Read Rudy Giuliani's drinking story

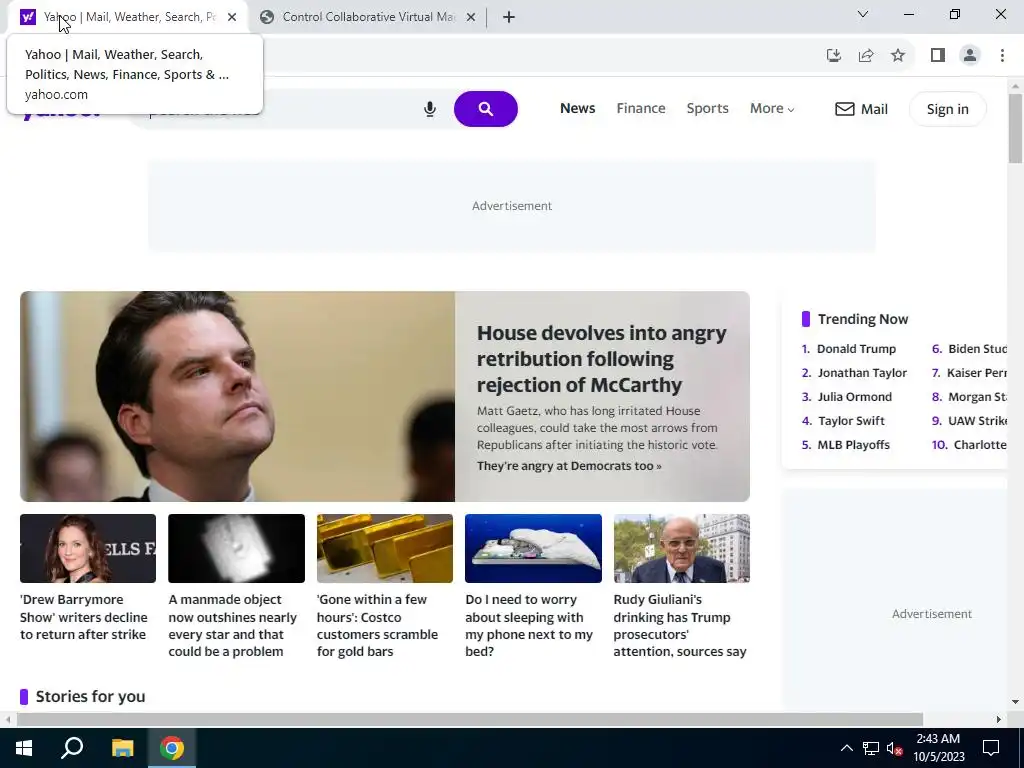(680, 625)
